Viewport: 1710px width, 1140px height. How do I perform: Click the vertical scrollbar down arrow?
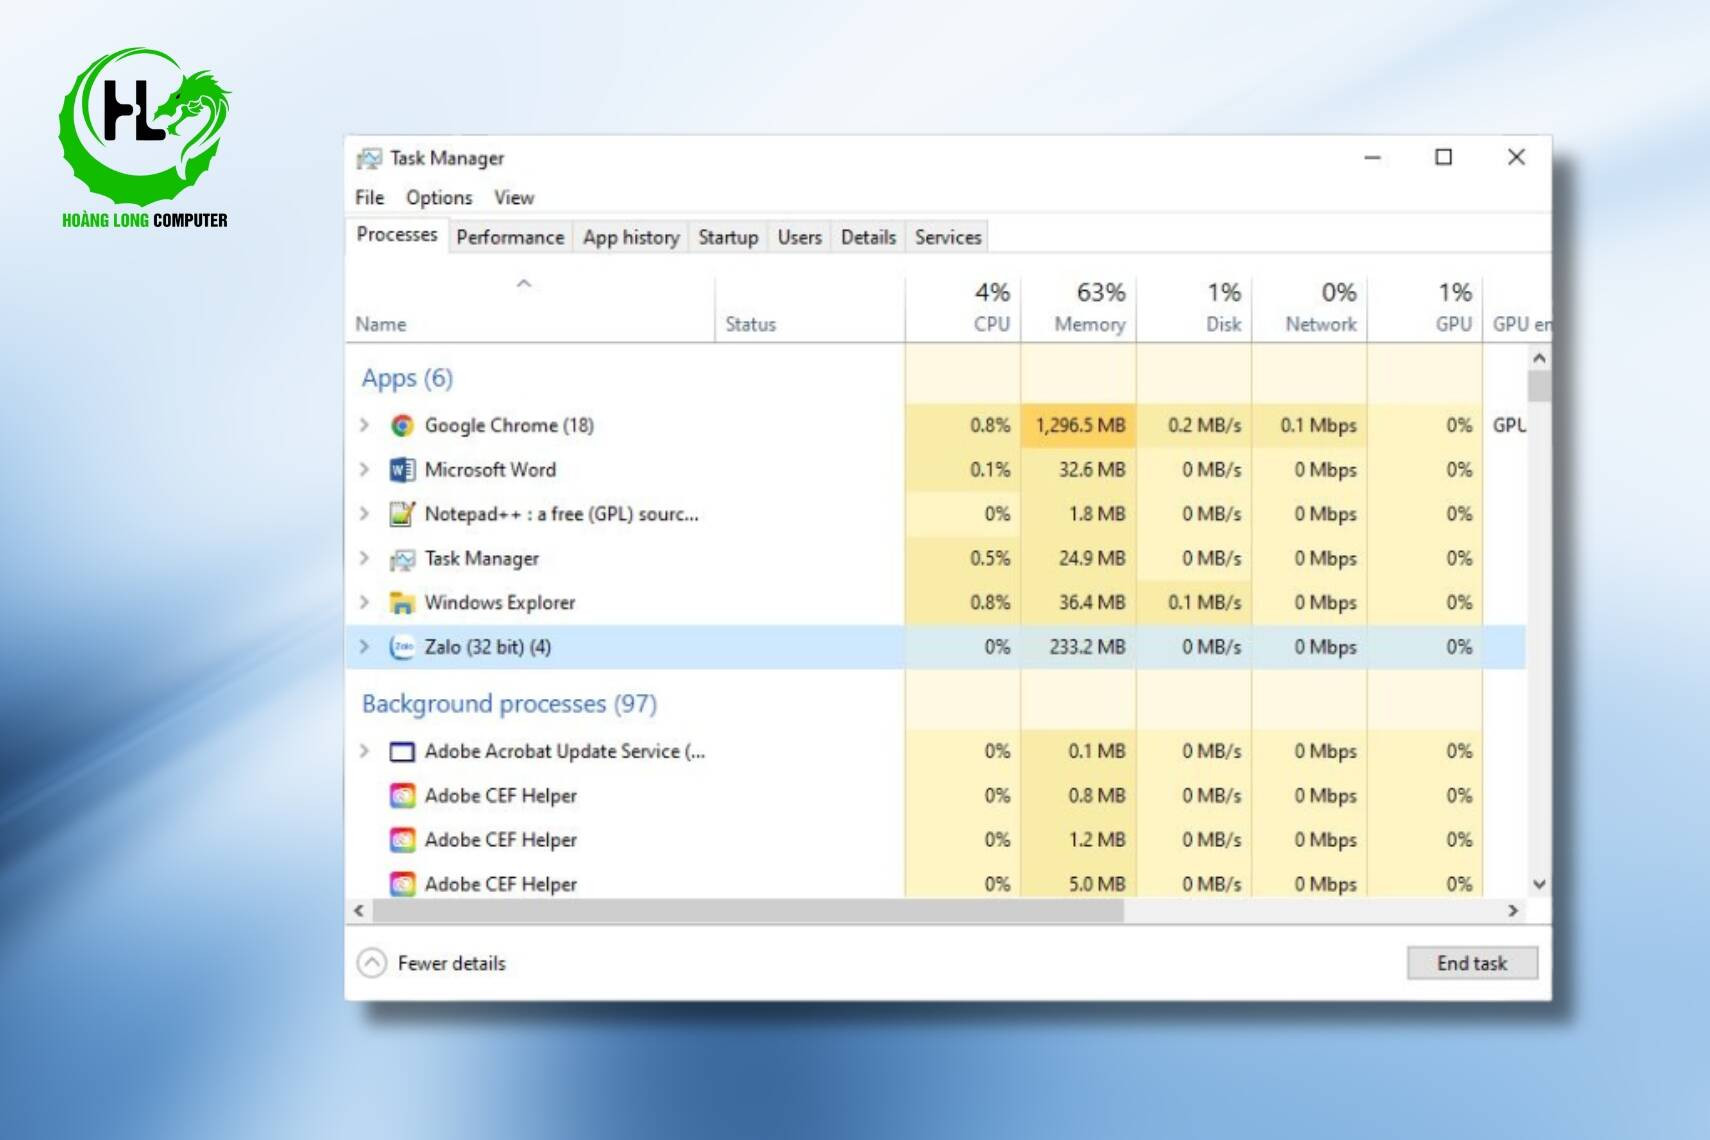tap(1539, 884)
